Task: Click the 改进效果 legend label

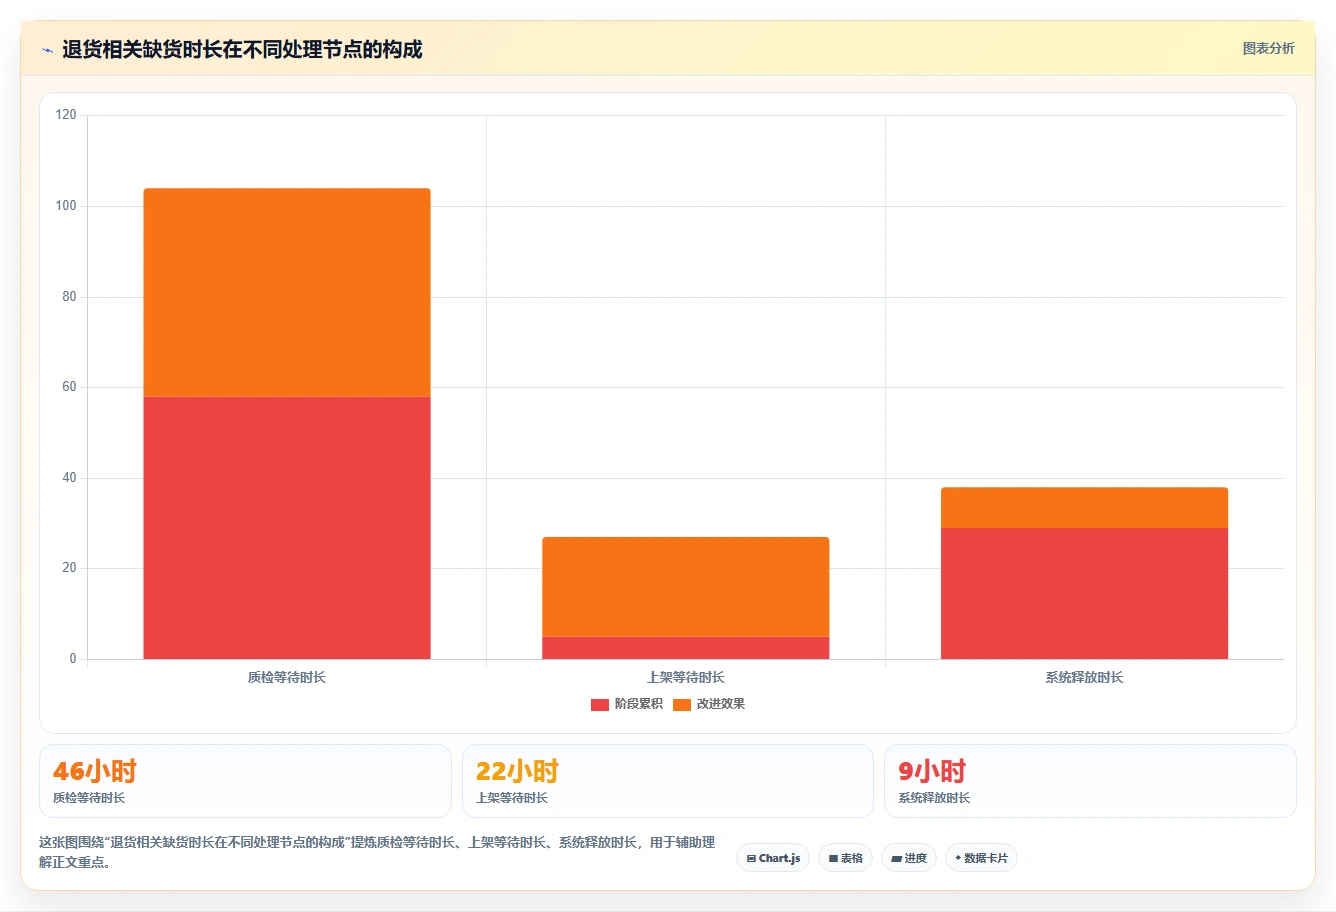Action: pyautogui.click(x=720, y=704)
